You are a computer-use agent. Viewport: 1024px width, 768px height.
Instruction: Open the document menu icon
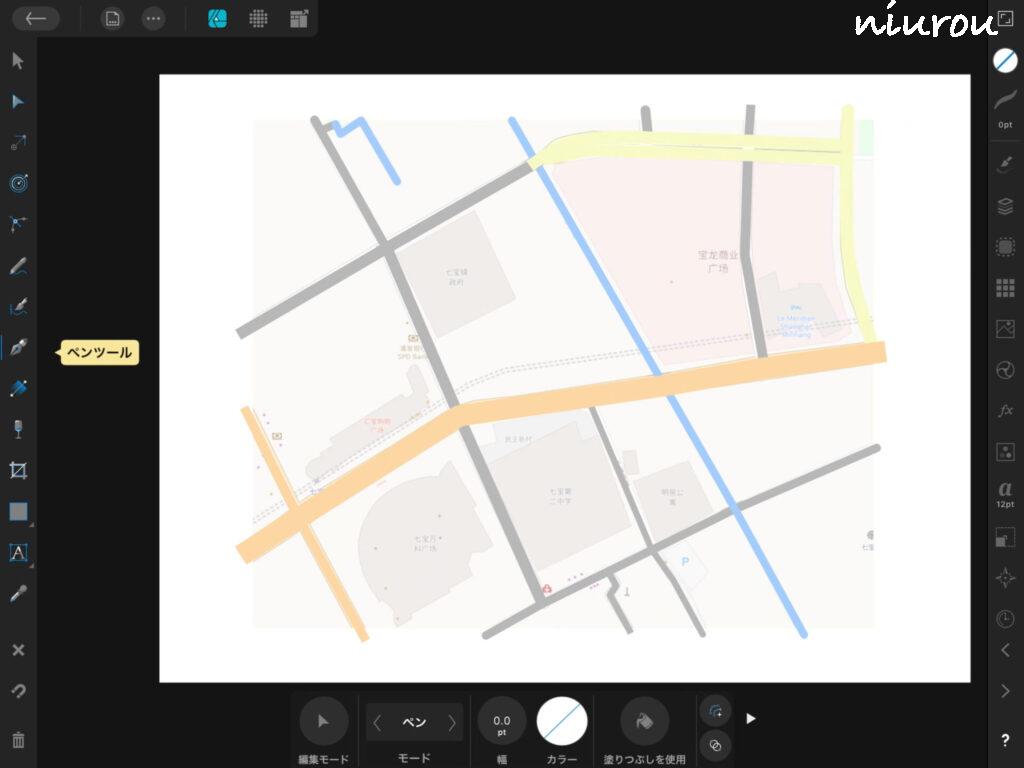click(112, 18)
